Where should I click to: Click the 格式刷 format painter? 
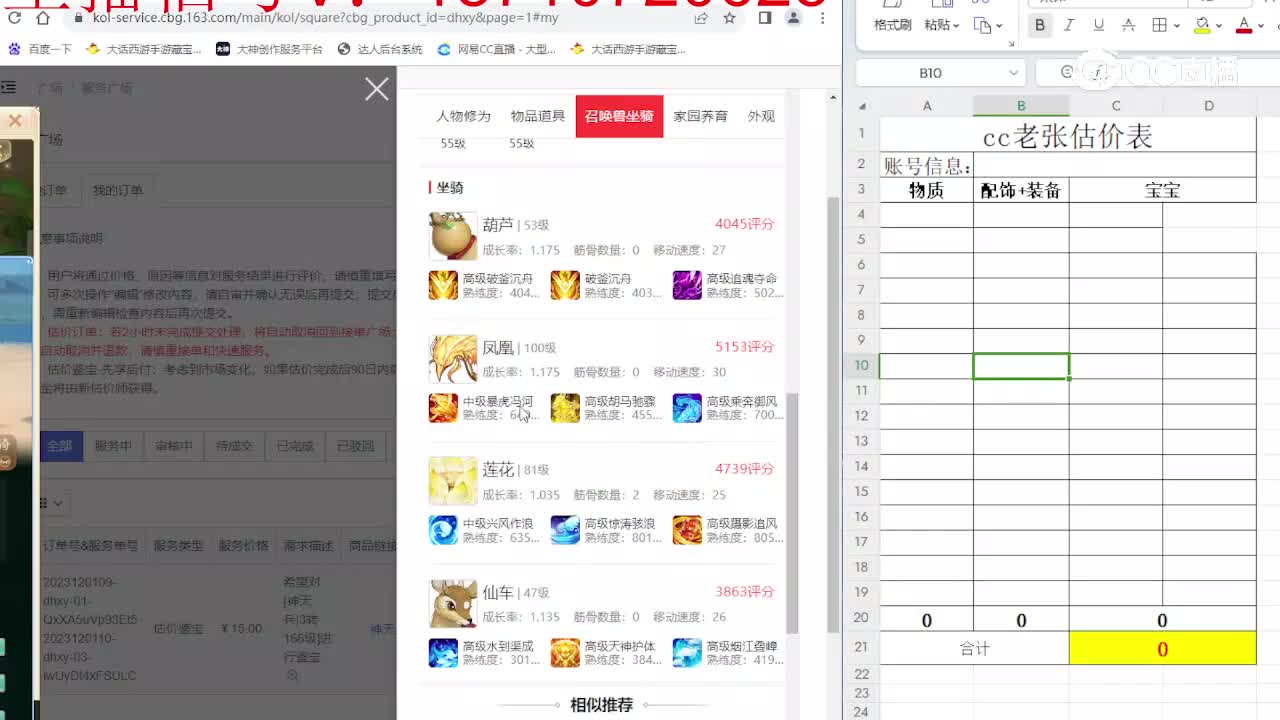pos(893,25)
